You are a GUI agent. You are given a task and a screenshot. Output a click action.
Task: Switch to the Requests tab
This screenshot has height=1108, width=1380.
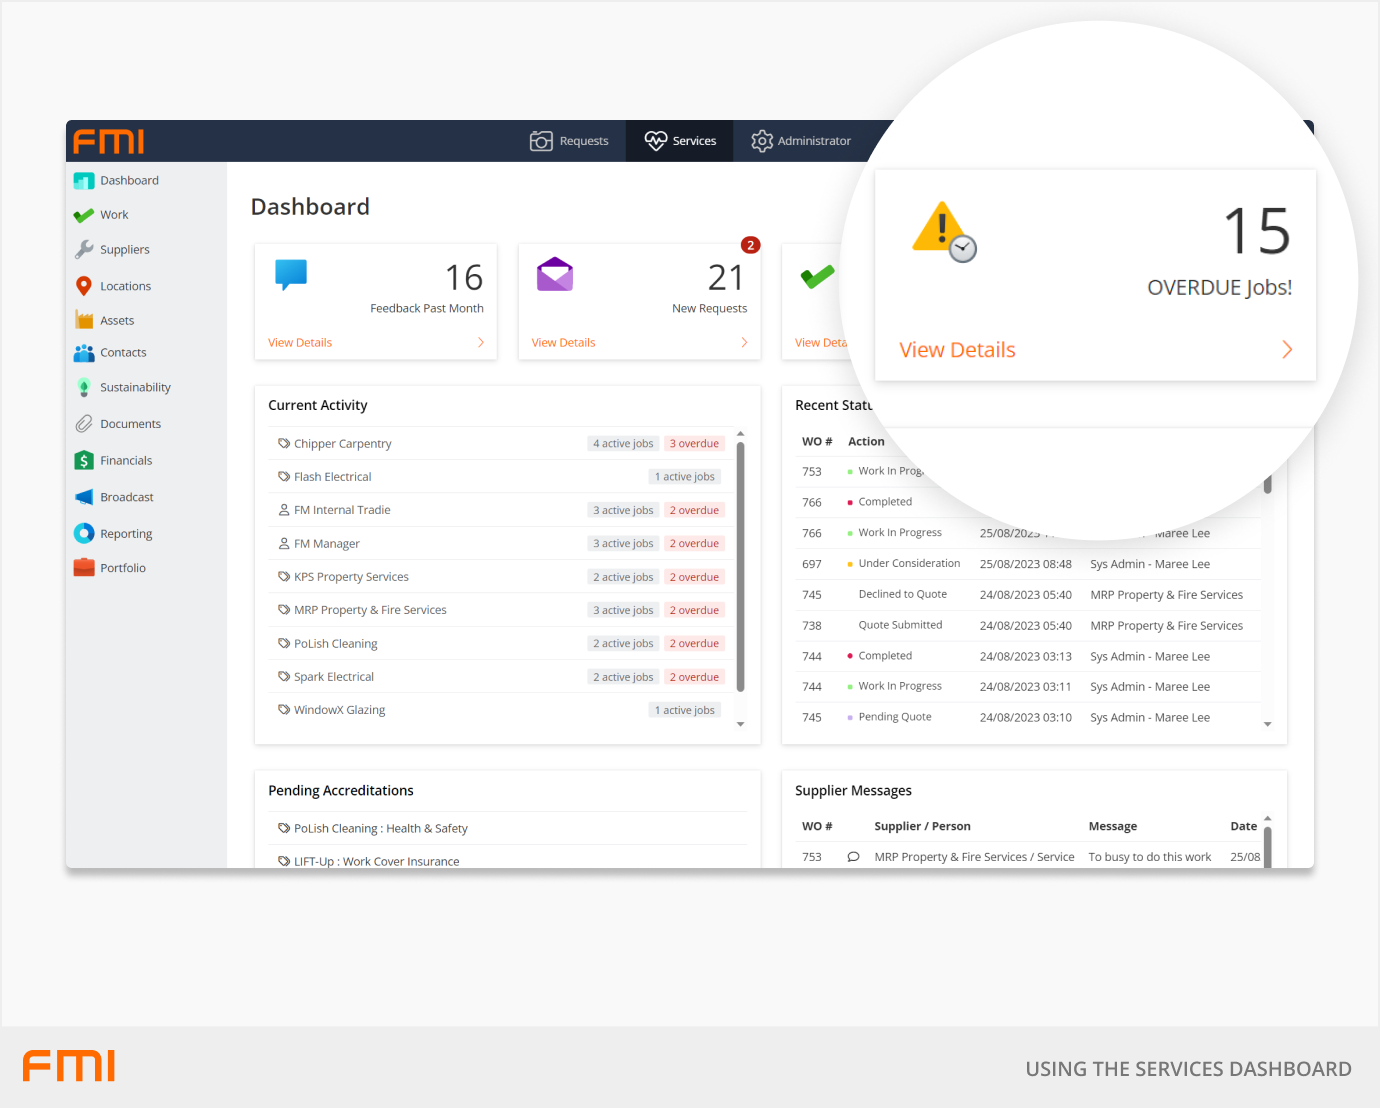point(569,141)
